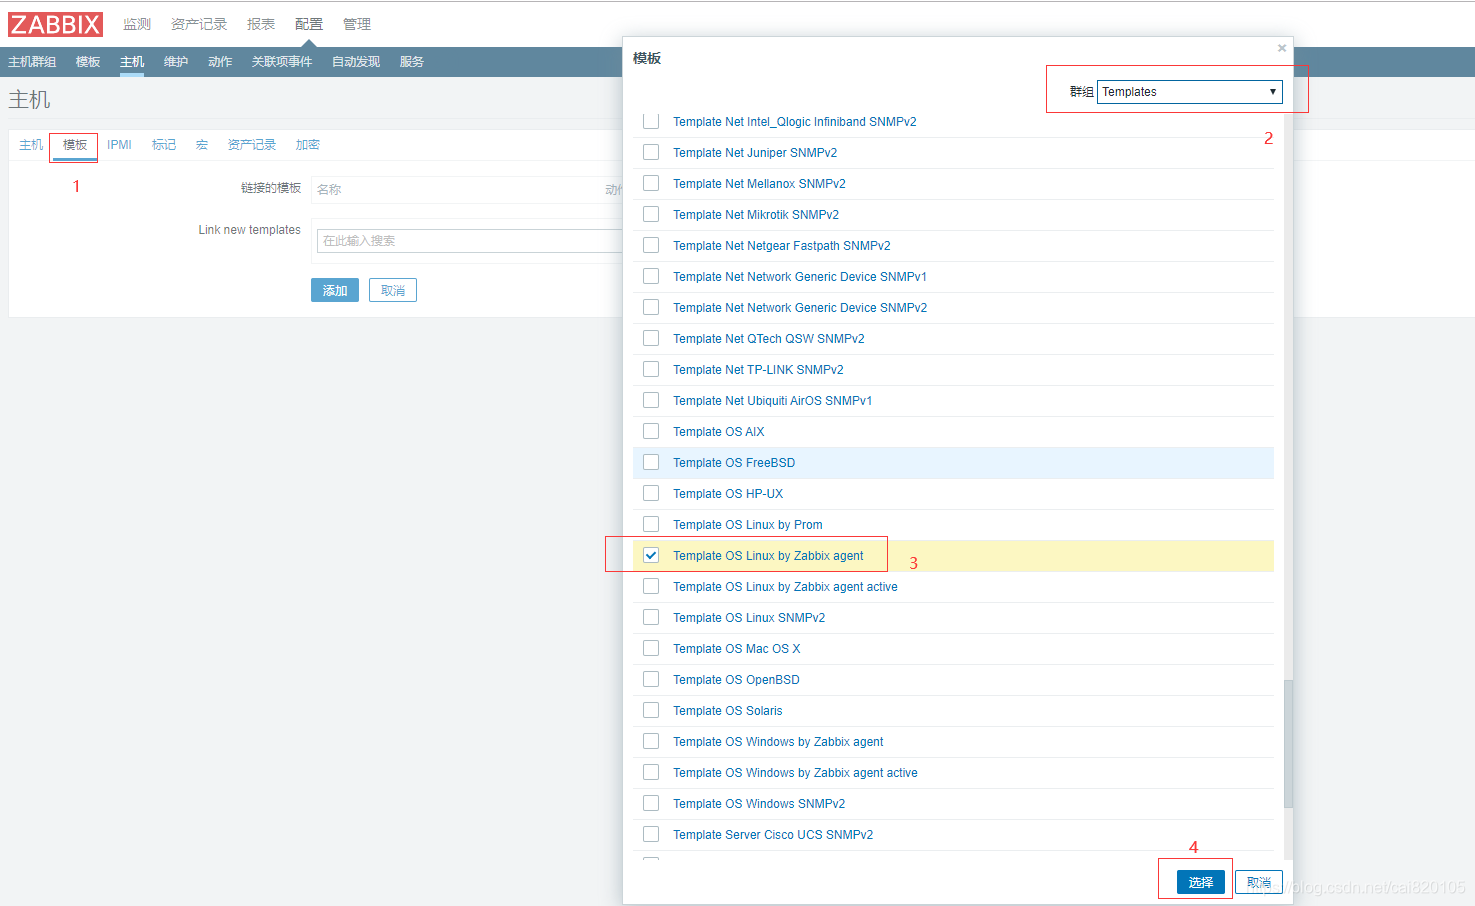Open Template OS Linux by Zabbix agent active
This screenshot has width=1475, height=906.
pos(785,587)
